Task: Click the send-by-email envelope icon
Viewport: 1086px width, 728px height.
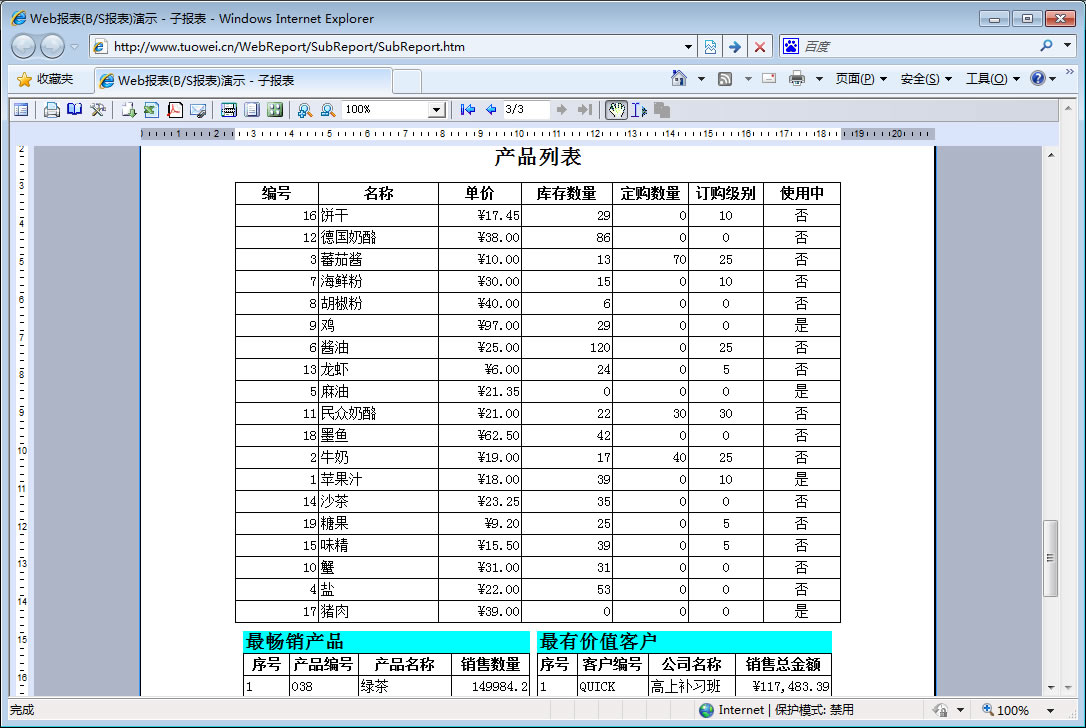Action: click(x=198, y=110)
